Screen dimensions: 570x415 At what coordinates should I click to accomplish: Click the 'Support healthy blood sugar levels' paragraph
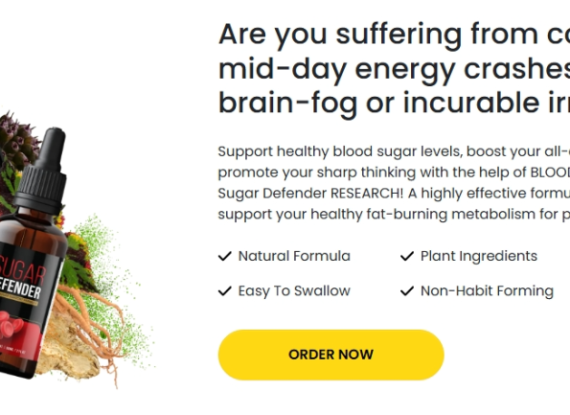[394, 183]
